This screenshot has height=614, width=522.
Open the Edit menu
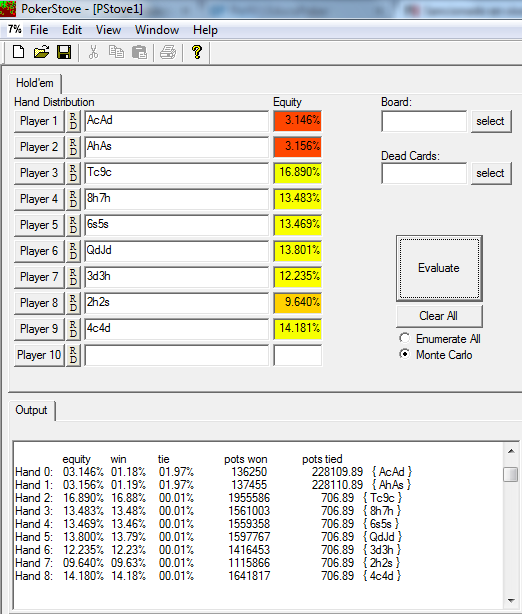[72, 30]
